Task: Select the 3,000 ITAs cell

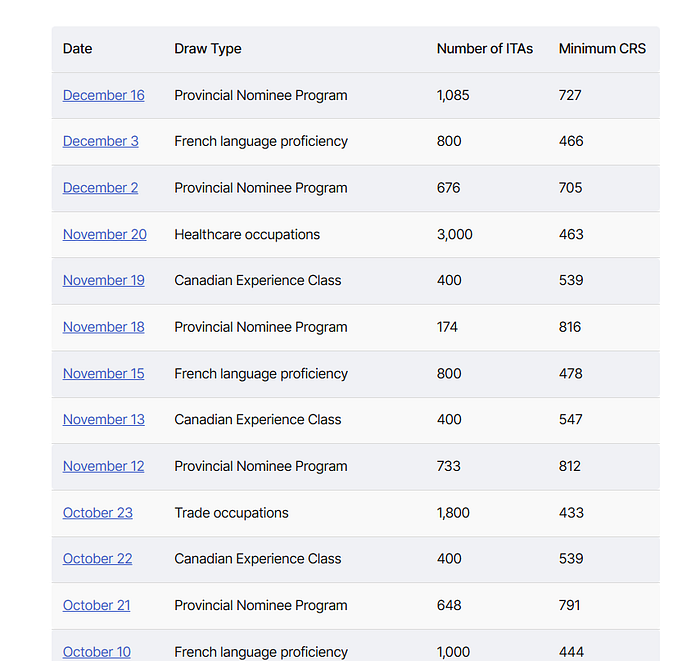Action: coord(454,235)
